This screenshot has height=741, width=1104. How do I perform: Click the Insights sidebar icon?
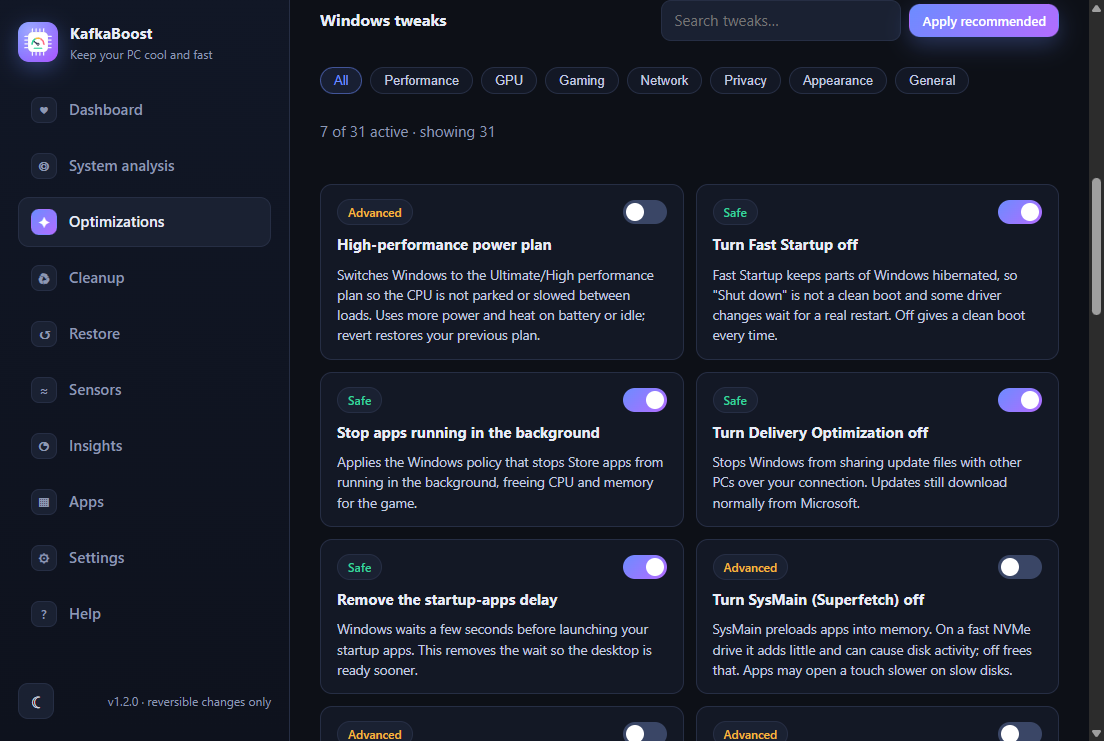pyautogui.click(x=44, y=446)
